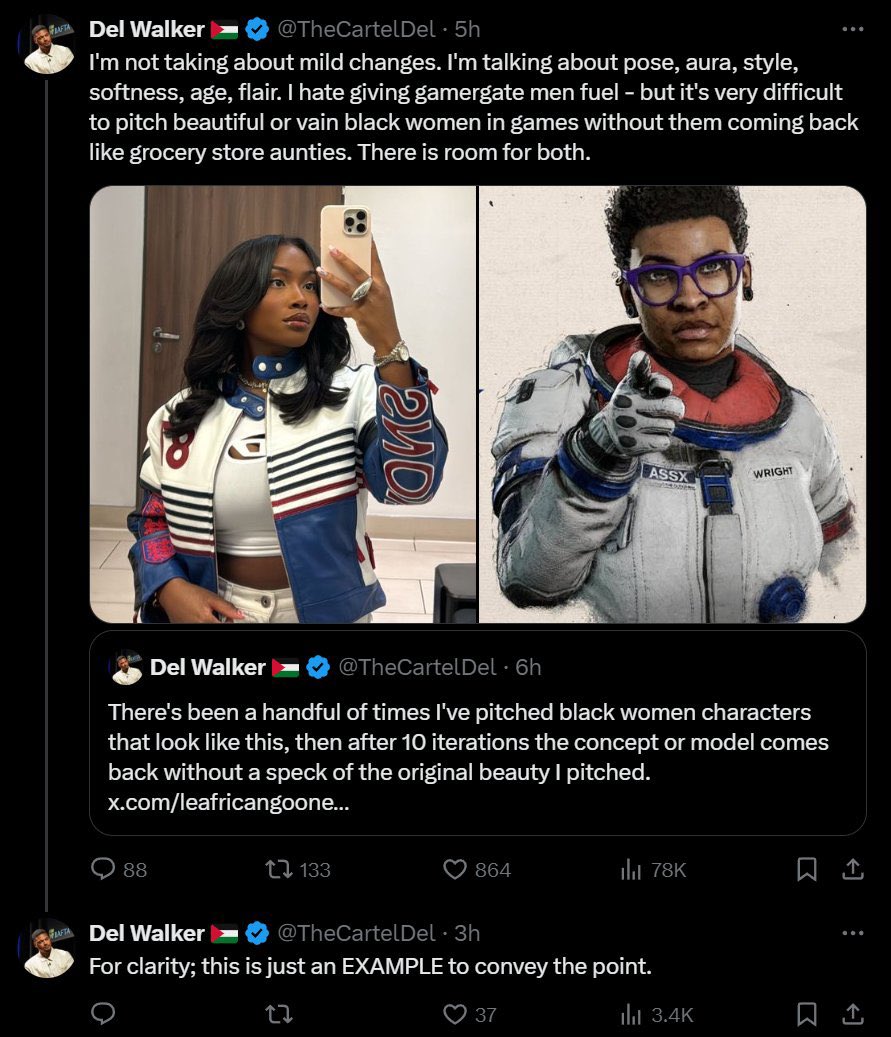This screenshot has height=1037, width=891.
Task: Like the tweet showing 37 likes
Action: coord(456,1014)
